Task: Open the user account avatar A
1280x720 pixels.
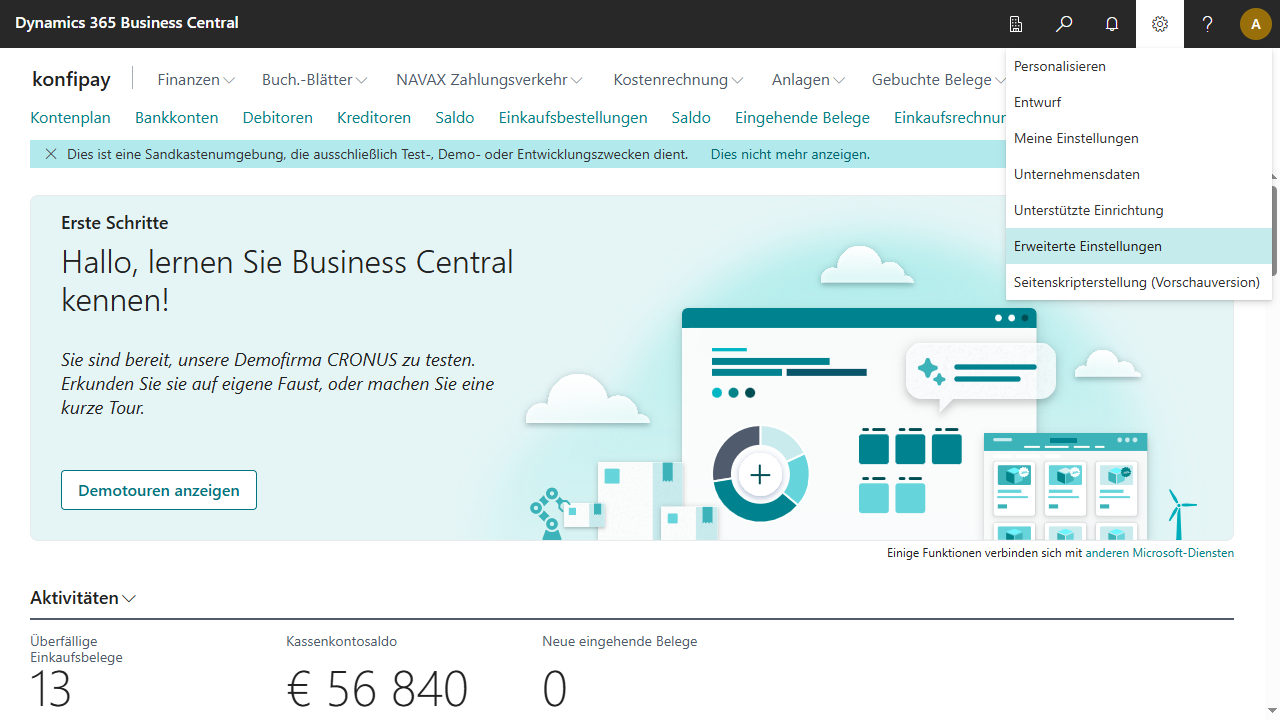Action: [1256, 24]
